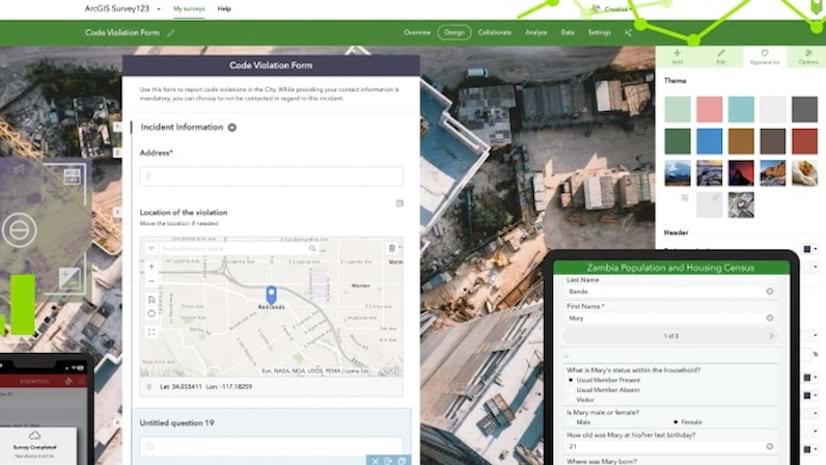Click the Lat Lon coordinates readout

pyautogui.click(x=206, y=387)
